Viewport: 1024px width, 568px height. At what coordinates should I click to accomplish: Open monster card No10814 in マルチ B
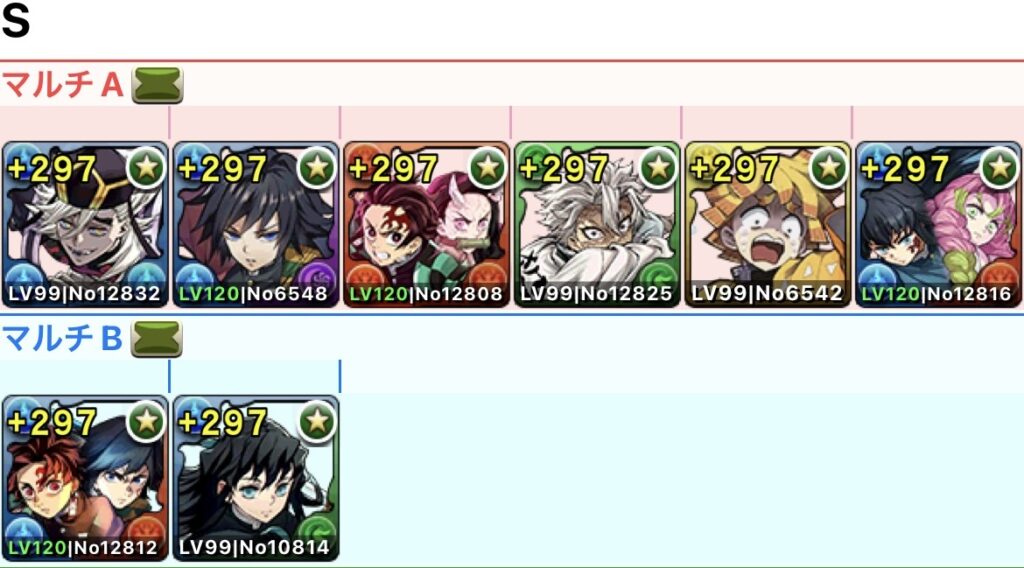click(256, 478)
